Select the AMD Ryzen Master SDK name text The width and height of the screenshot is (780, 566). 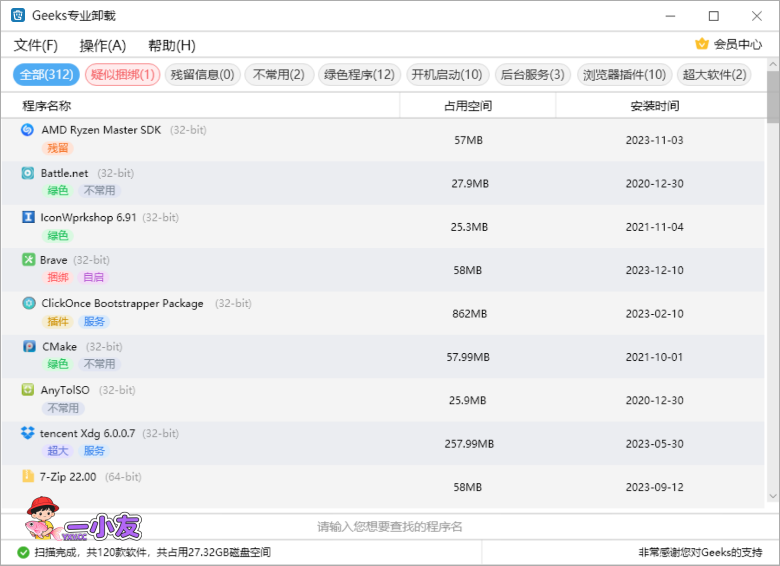(x=101, y=130)
